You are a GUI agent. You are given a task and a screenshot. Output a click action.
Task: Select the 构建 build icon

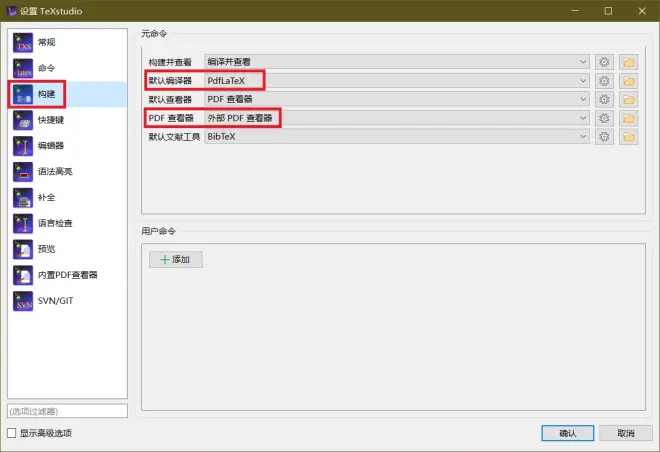[x=23, y=94]
